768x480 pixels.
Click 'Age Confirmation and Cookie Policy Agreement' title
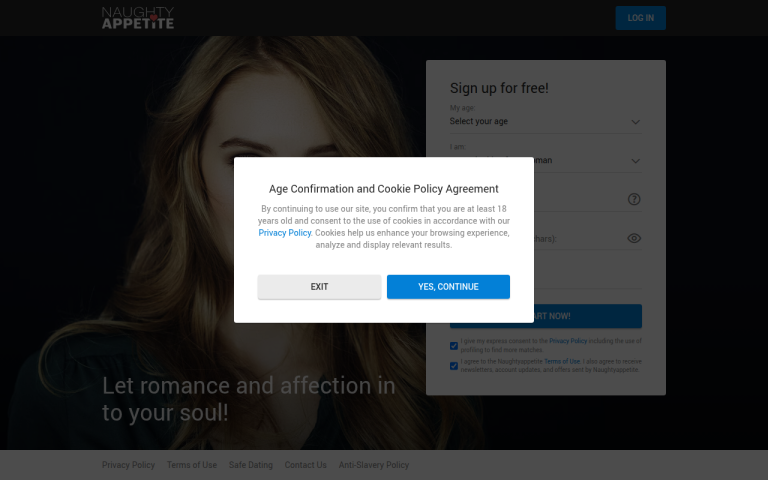(x=384, y=189)
